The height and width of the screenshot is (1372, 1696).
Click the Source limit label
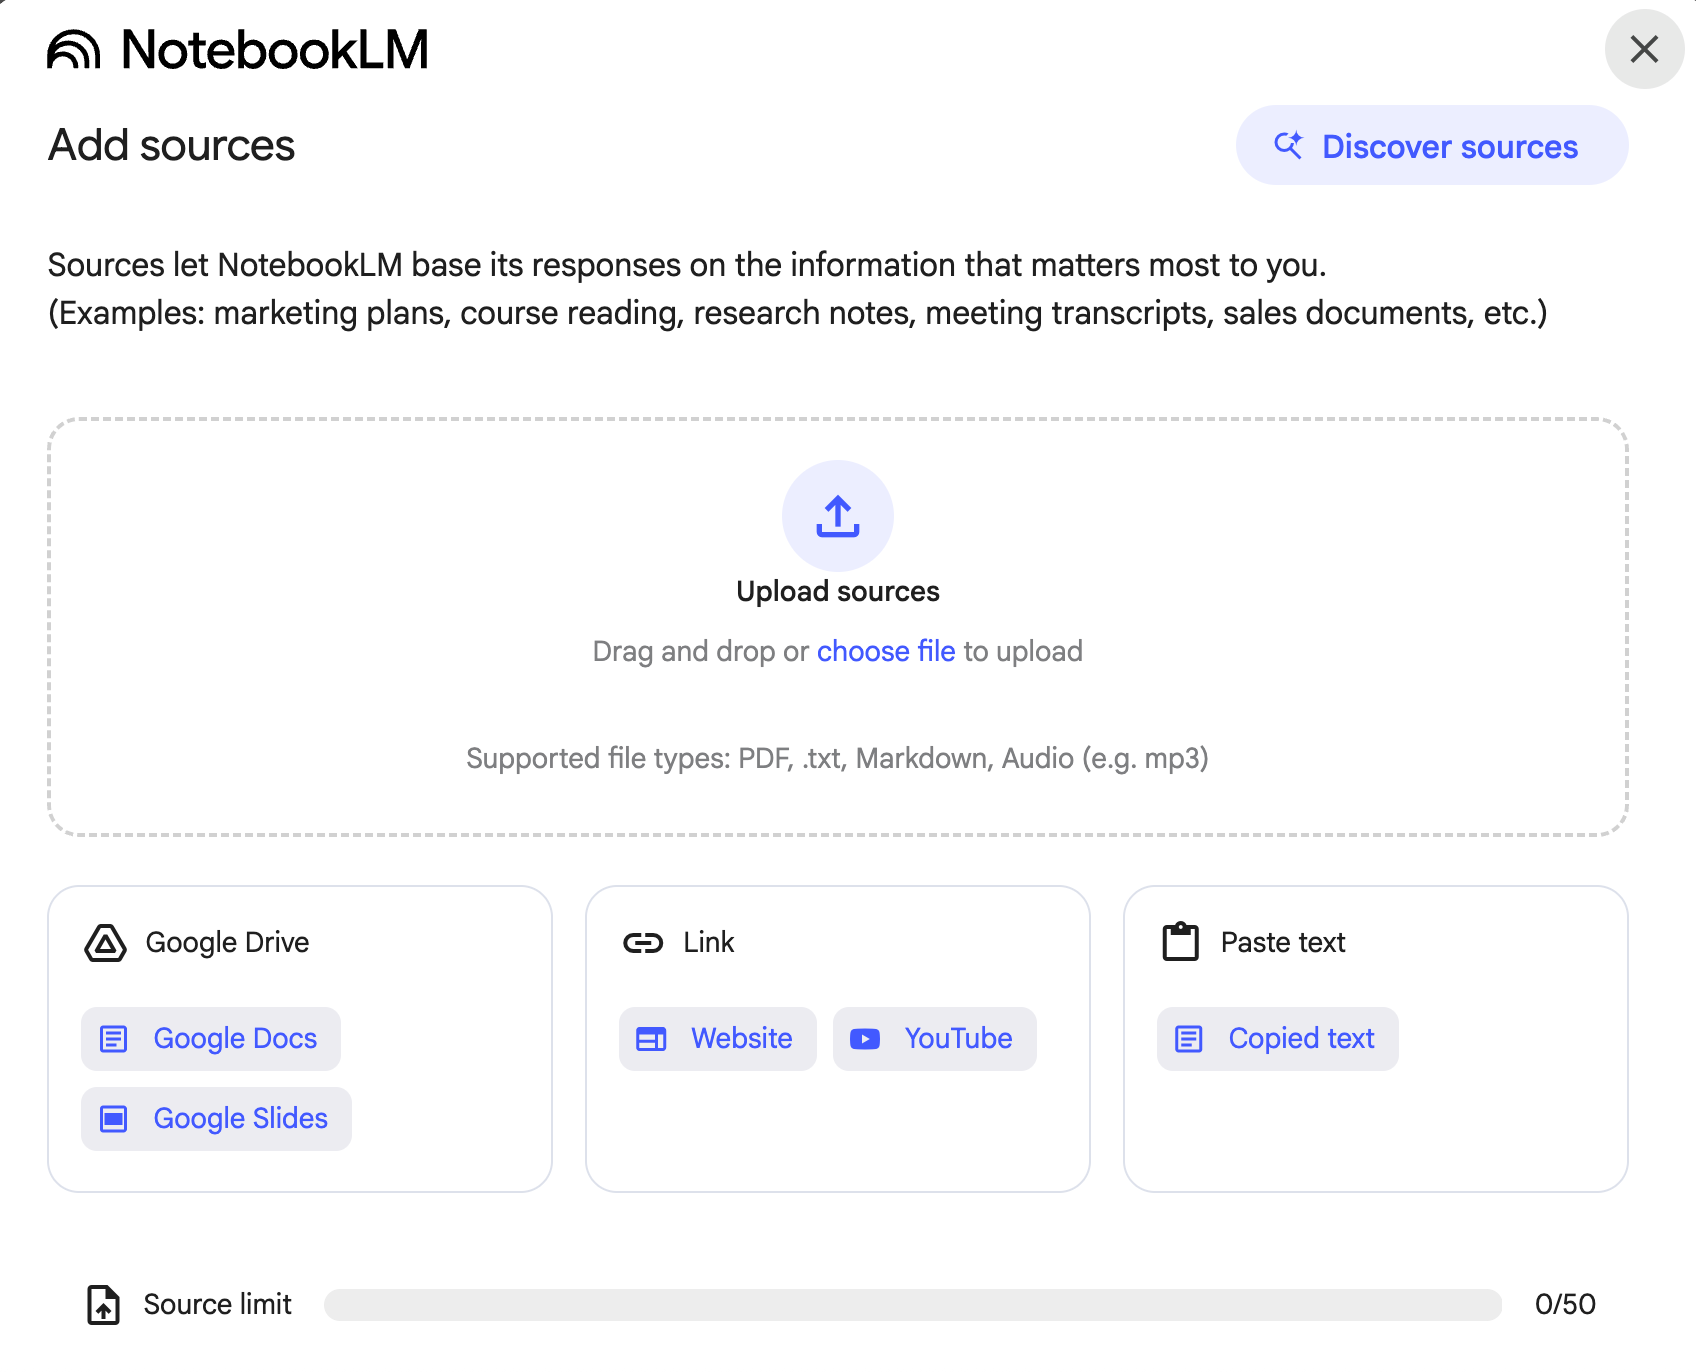(x=217, y=1304)
